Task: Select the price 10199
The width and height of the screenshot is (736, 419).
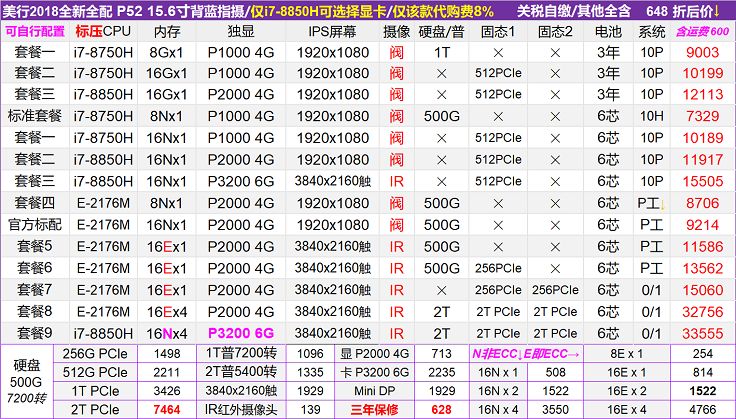Action: [x=703, y=73]
